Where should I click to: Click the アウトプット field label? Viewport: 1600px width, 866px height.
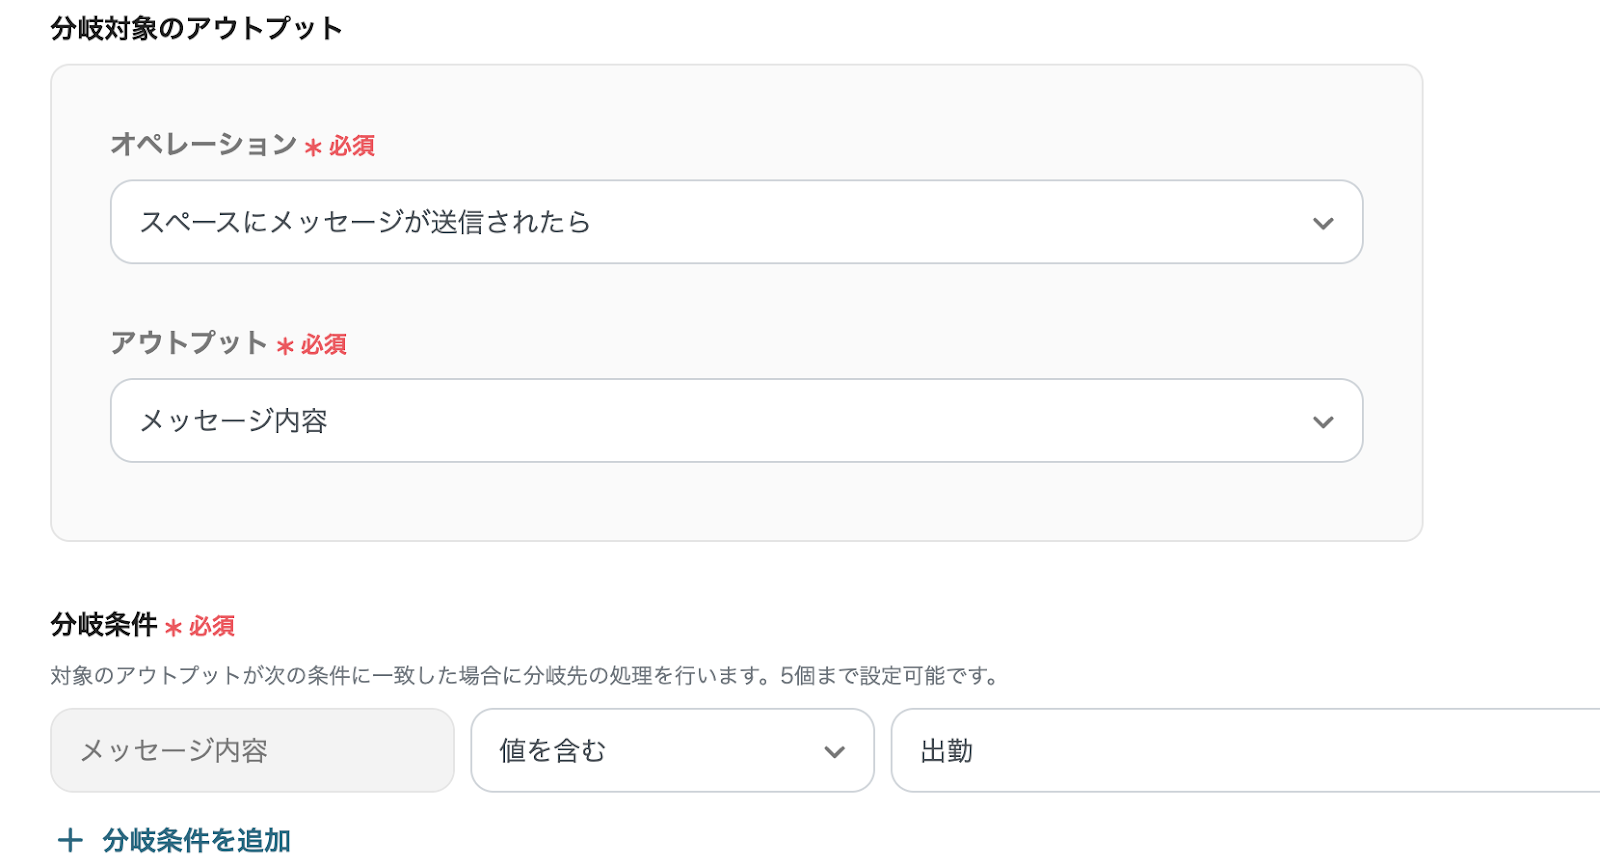[x=188, y=343]
